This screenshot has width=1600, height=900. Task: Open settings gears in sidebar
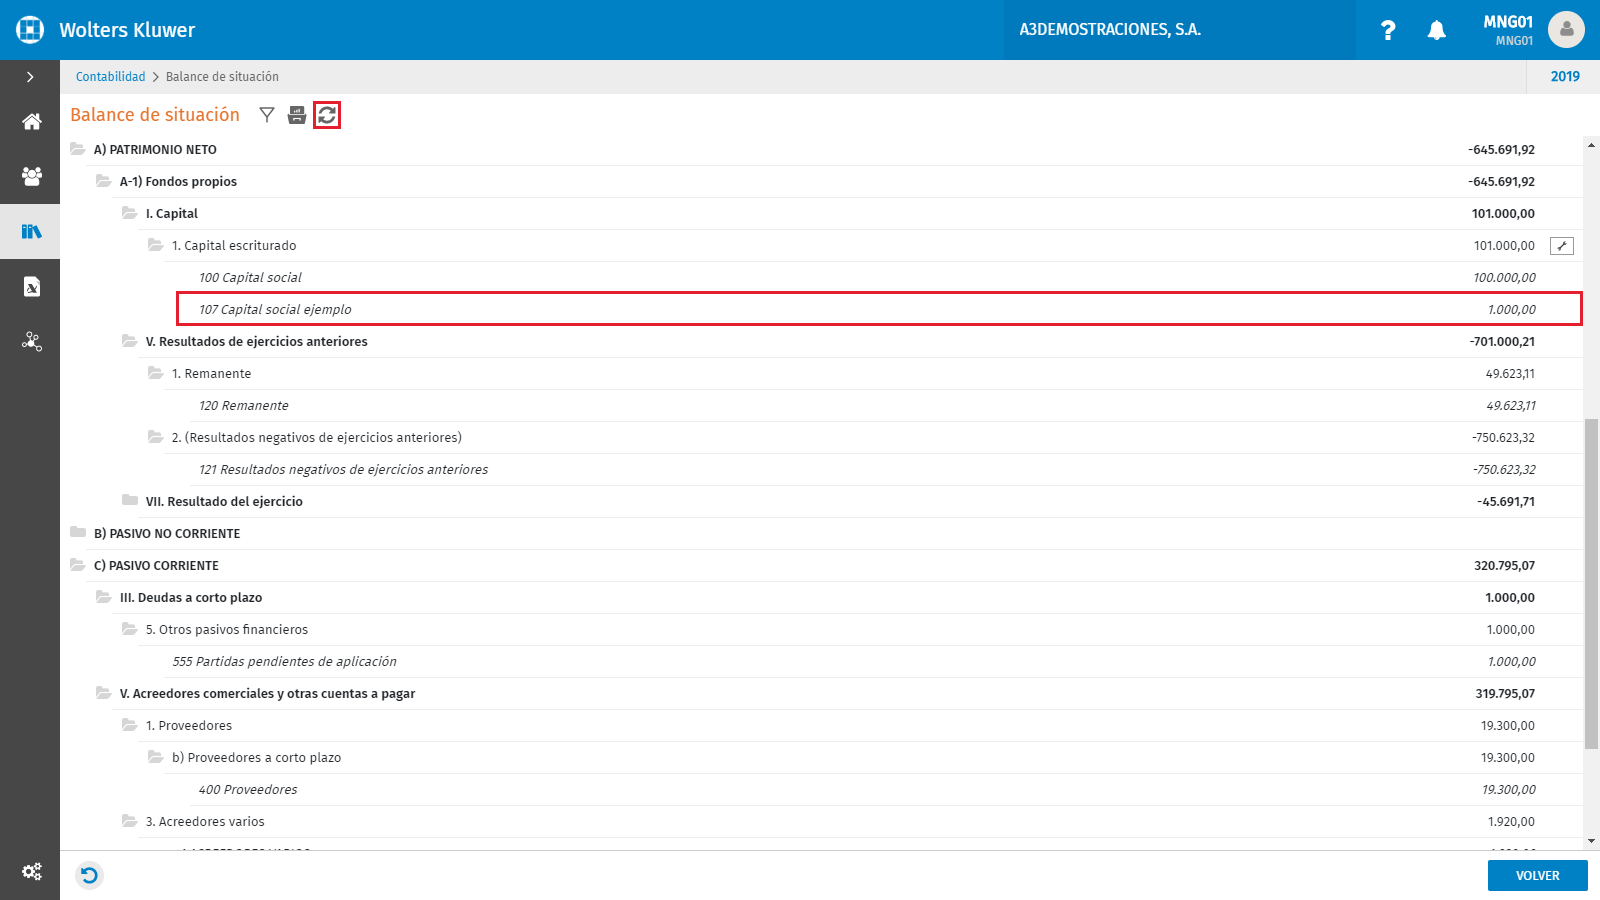click(x=32, y=871)
